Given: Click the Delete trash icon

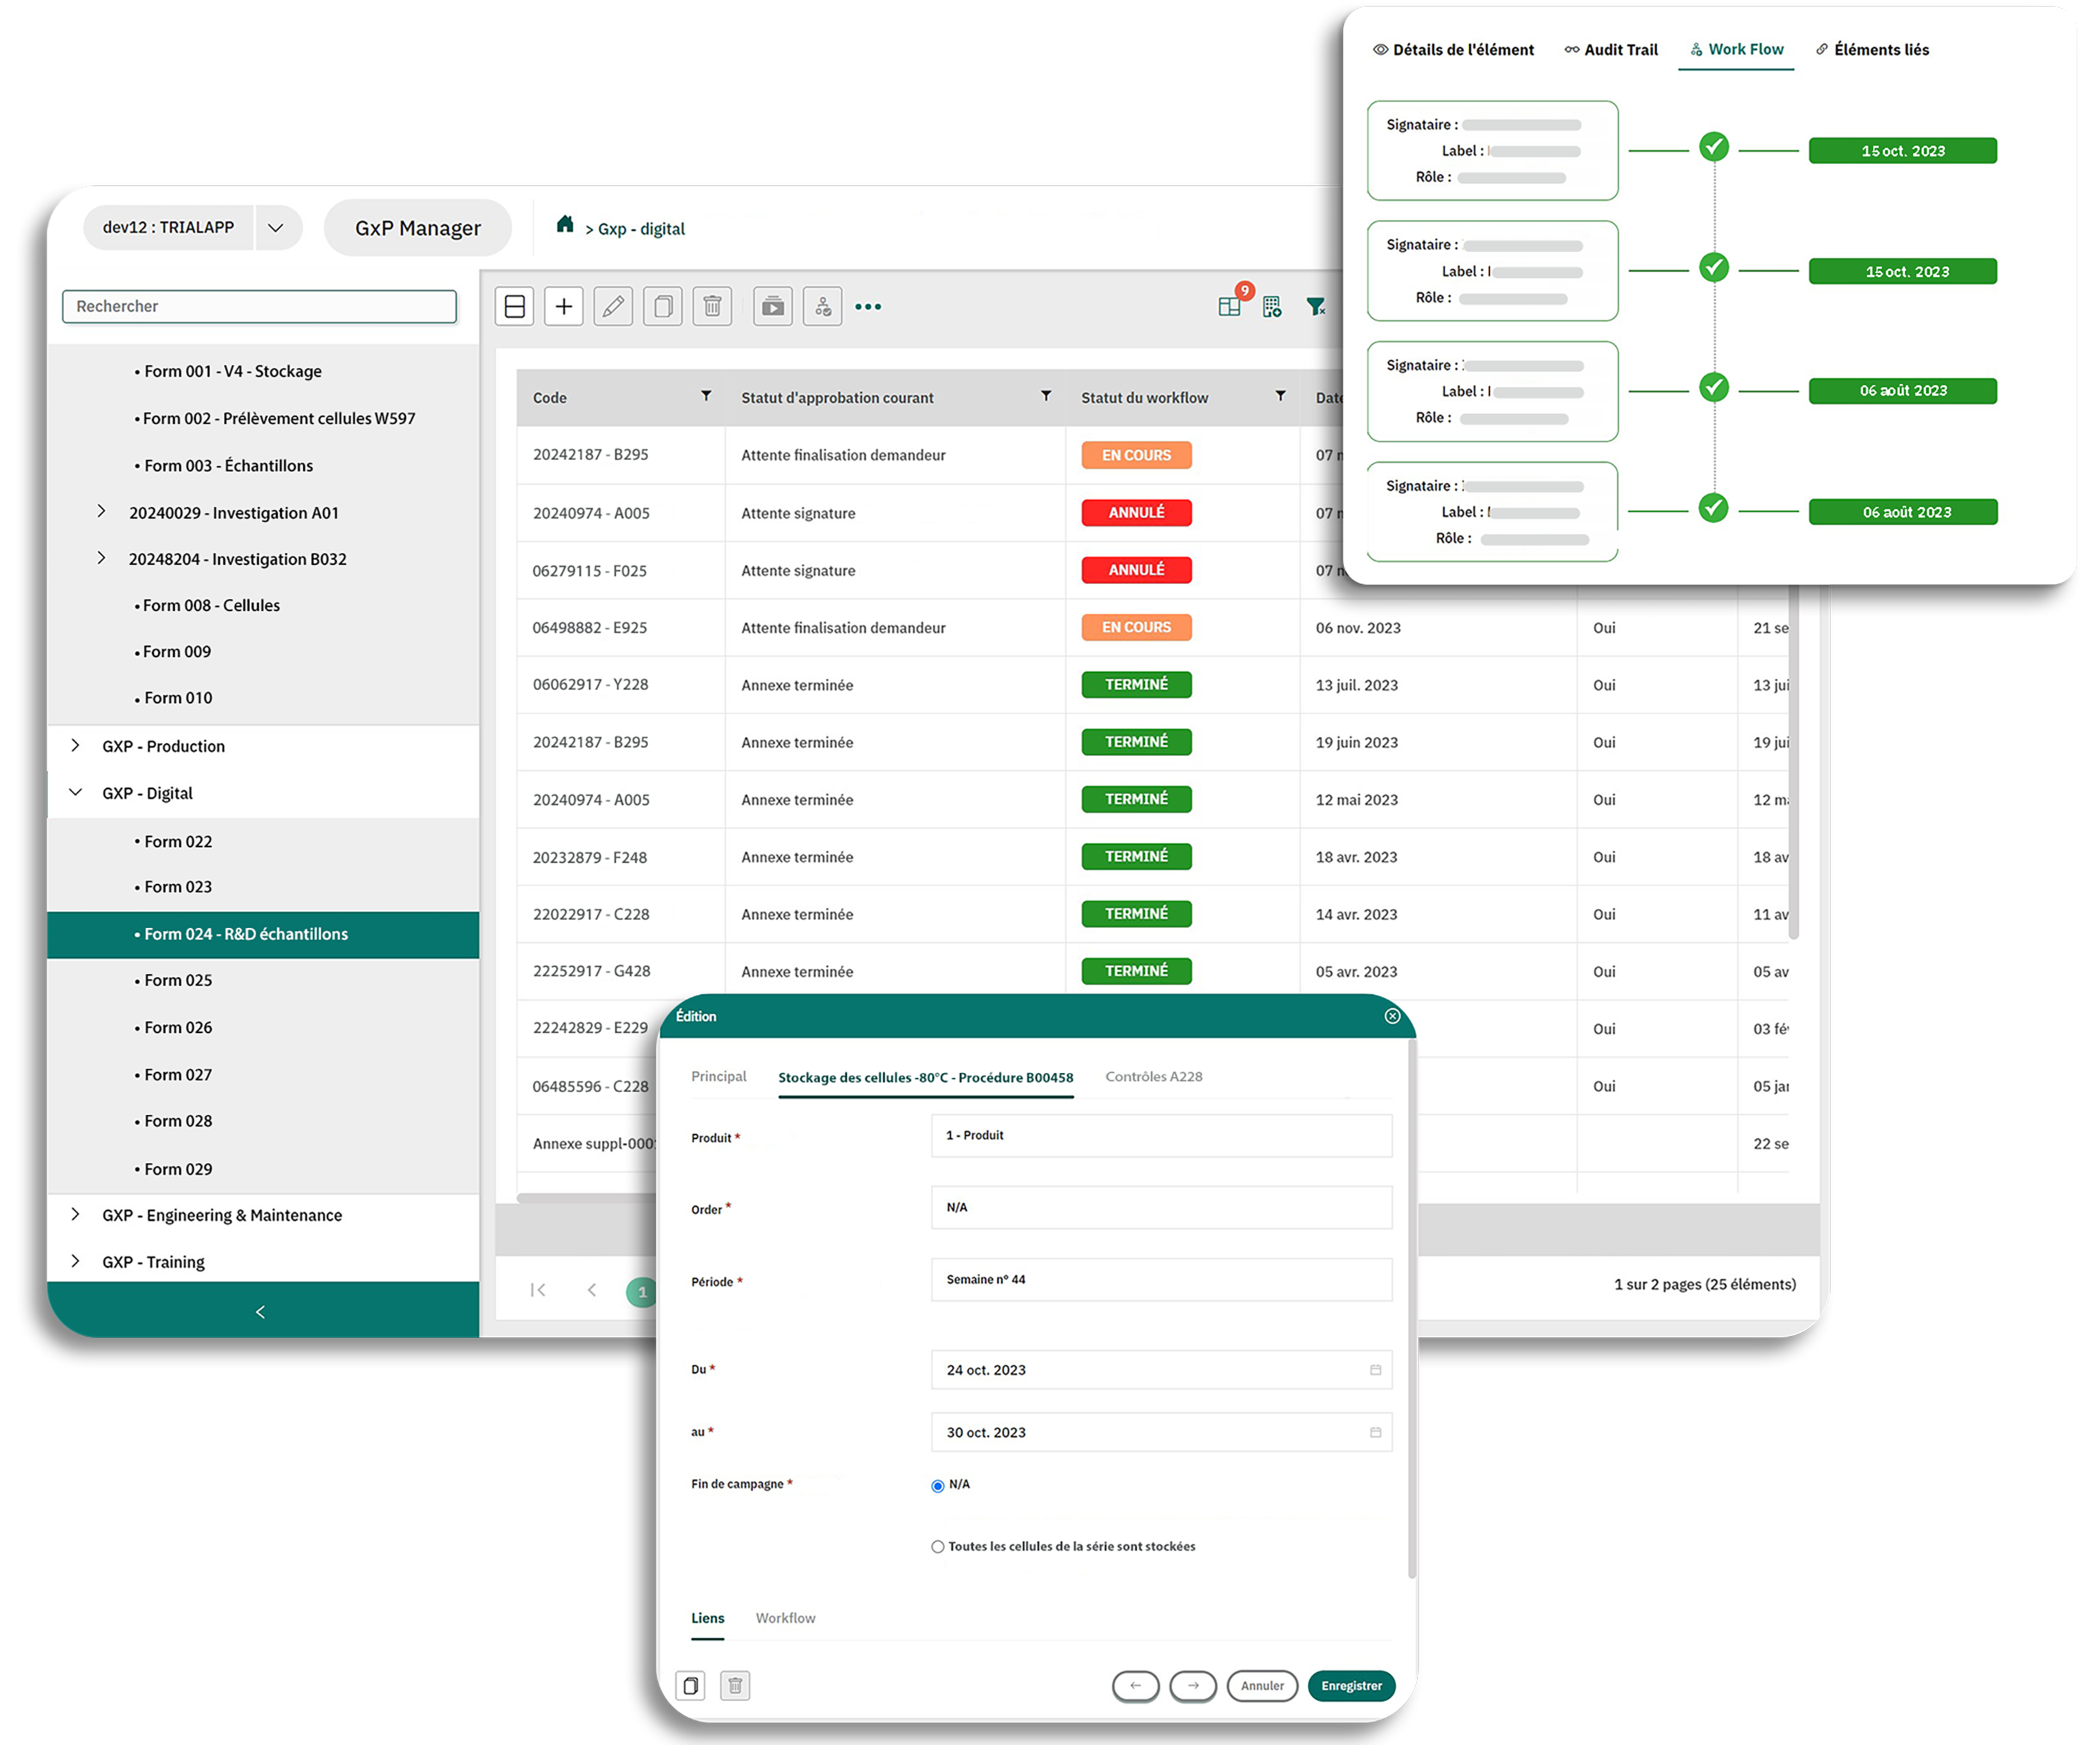Looking at the screenshot, I should click(x=712, y=306).
